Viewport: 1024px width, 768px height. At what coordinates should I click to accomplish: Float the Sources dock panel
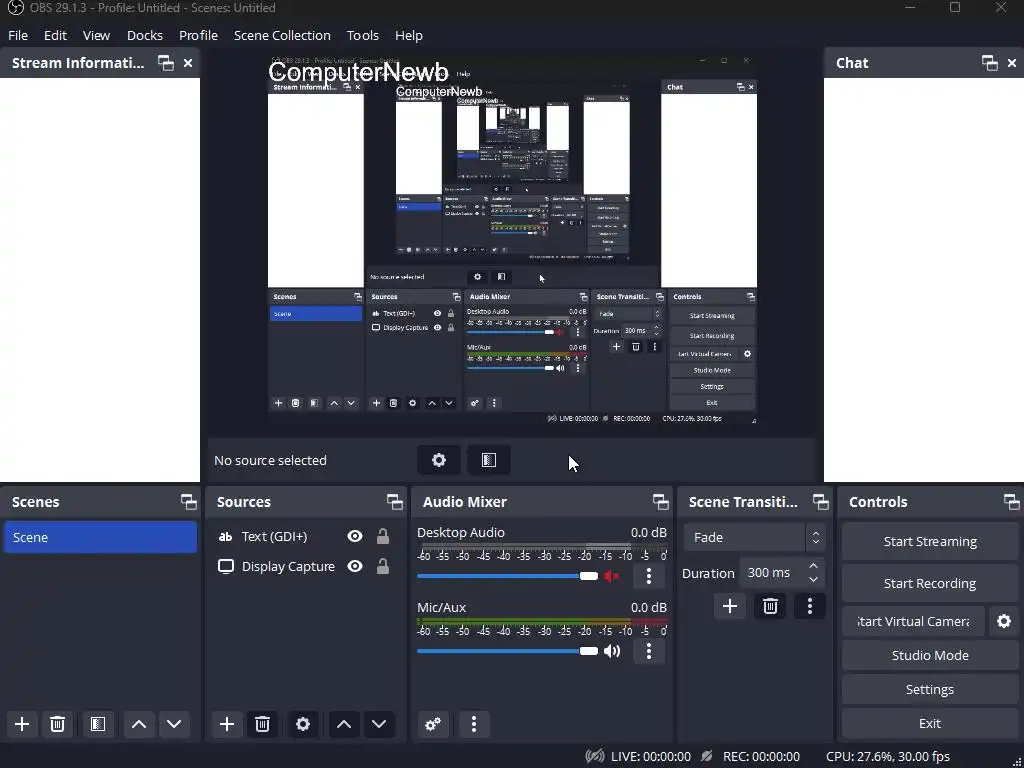tap(394, 502)
